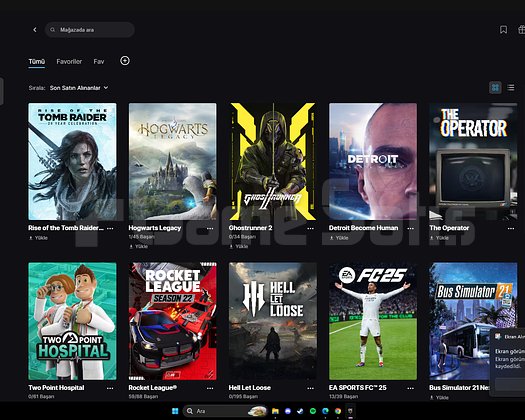
Task: Switch library to grid view
Action: pos(495,88)
